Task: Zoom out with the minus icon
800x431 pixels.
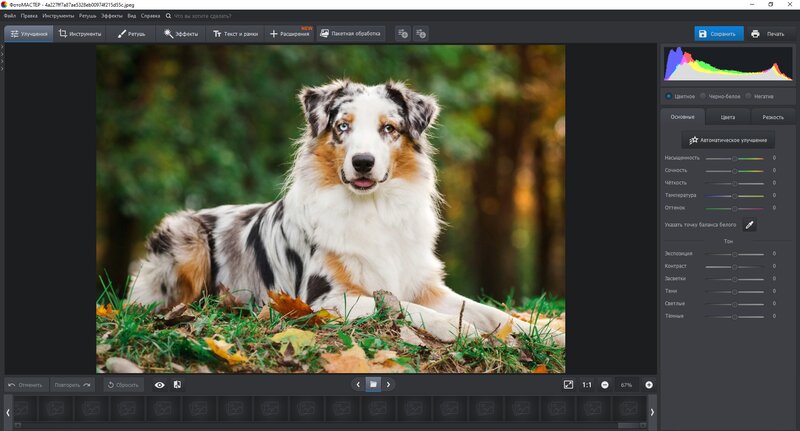Action: click(606, 384)
